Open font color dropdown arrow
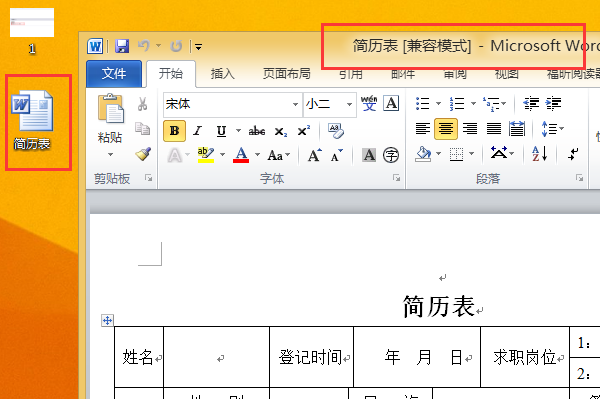 point(258,155)
